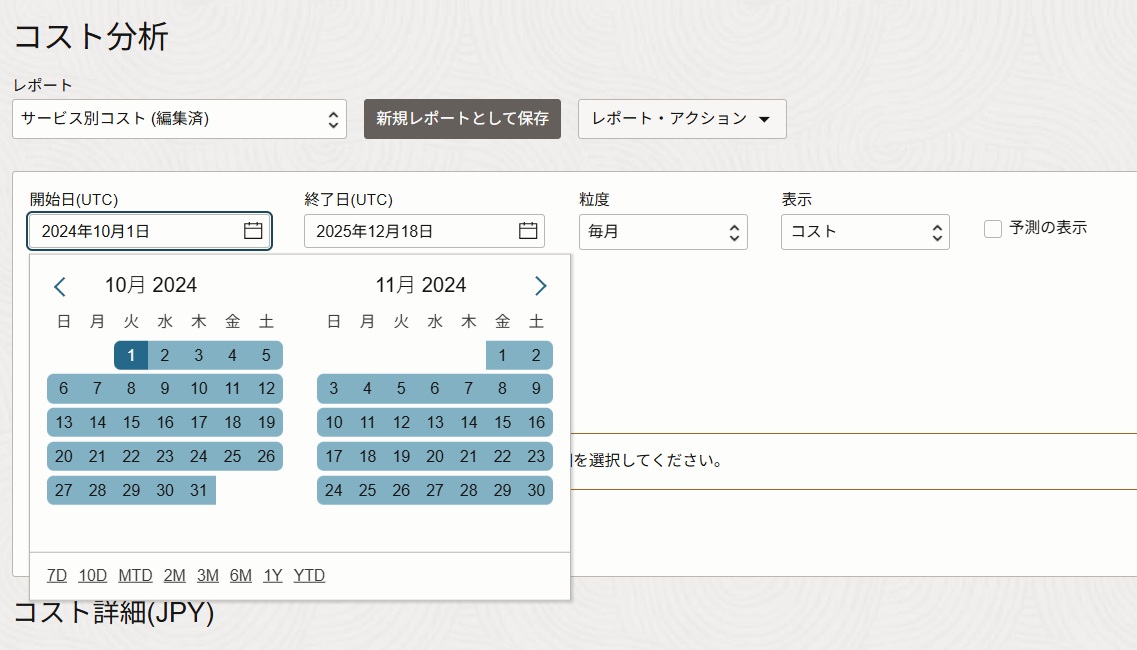Click the start date calendar icon
The width and height of the screenshot is (1137, 650).
tap(253, 231)
